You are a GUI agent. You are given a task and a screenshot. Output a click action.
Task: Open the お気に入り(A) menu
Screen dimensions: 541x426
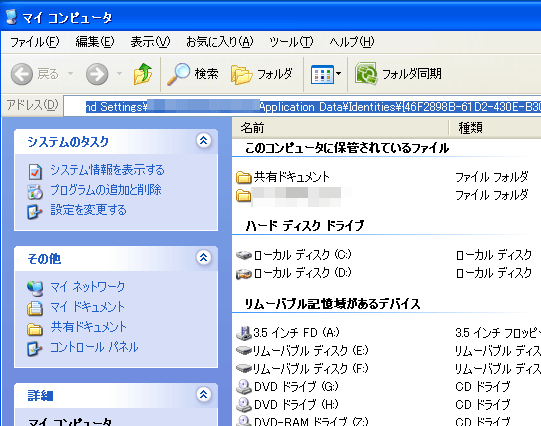(x=220, y=42)
